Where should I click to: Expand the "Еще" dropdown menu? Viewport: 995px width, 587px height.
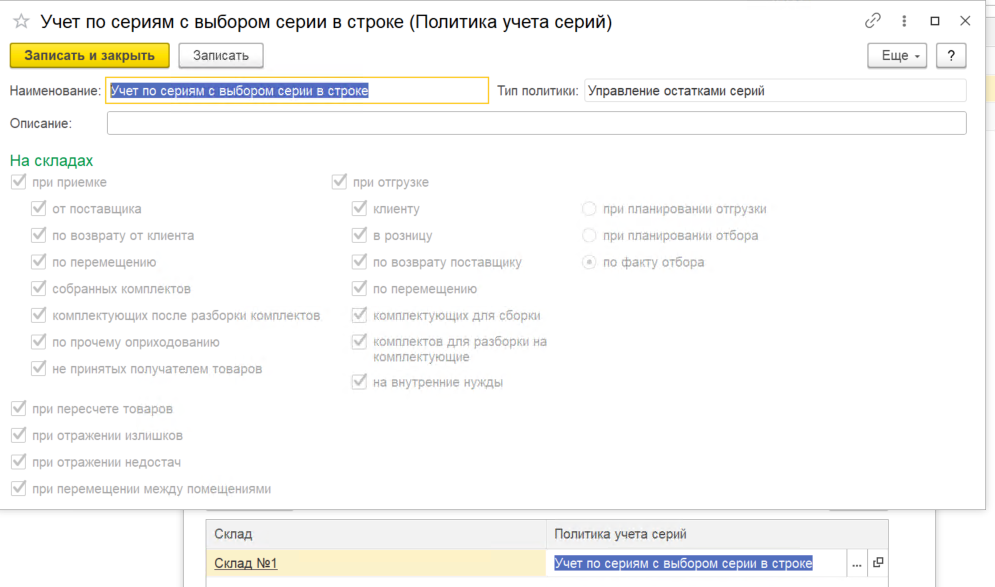click(x=897, y=55)
